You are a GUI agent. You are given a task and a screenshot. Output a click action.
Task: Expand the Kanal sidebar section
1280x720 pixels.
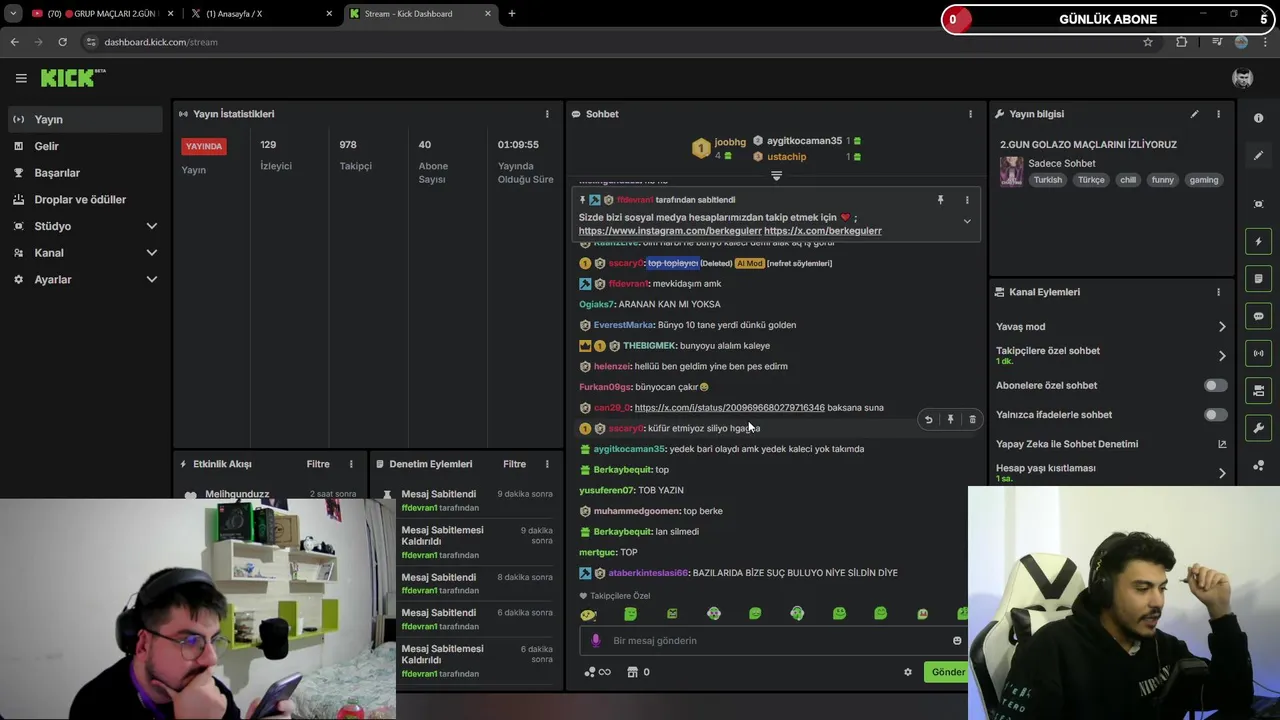point(152,253)
